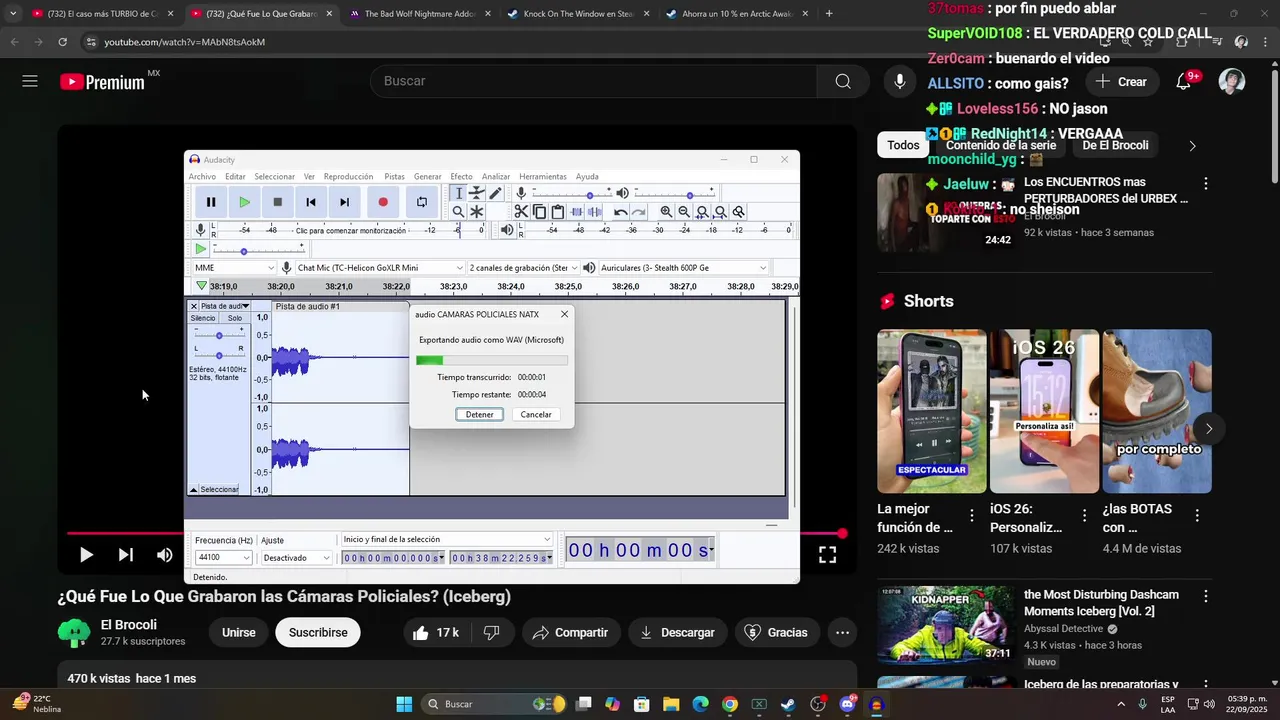Open the Auriculares playback device dropdown

[x=683, y=268]
